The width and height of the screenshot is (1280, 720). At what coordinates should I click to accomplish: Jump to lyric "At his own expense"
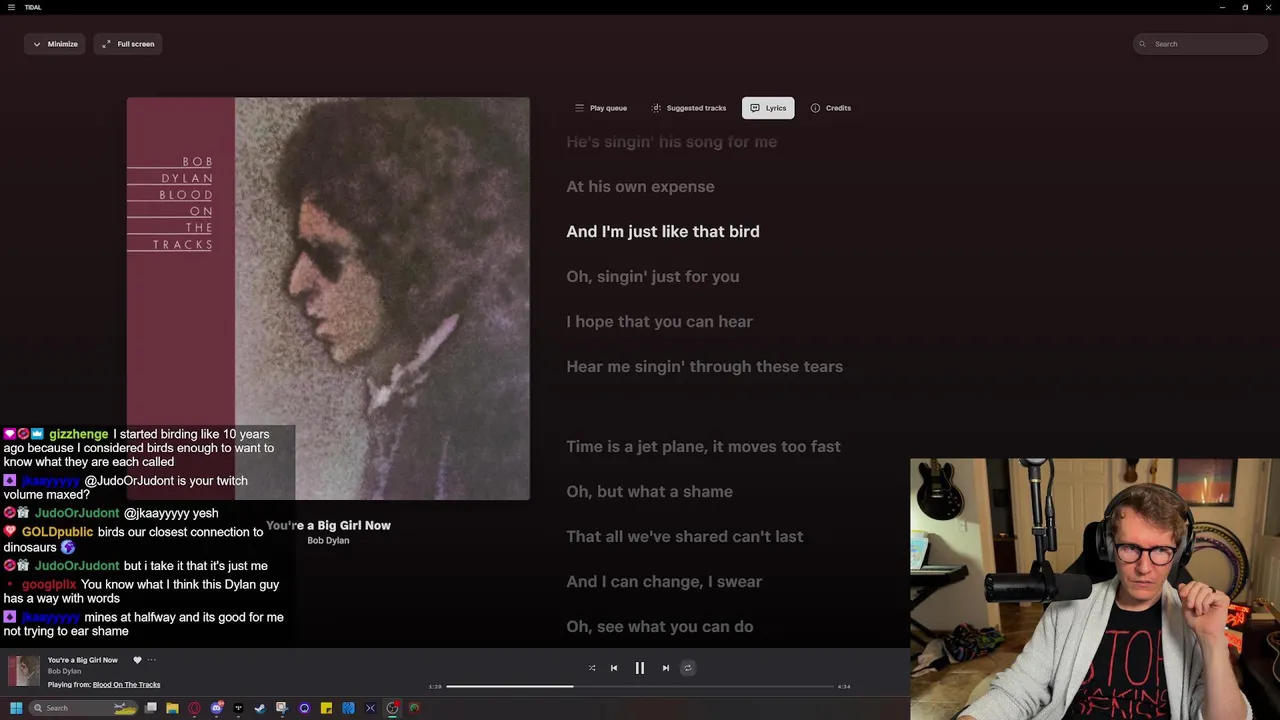click(x=640, y=187)
